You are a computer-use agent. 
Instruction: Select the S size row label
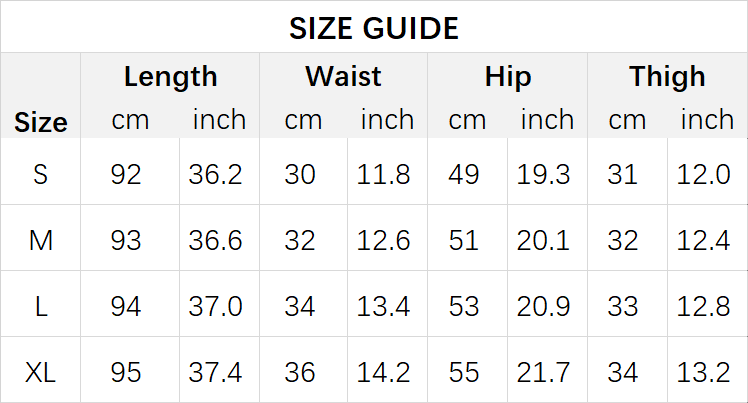pos(41,174)
